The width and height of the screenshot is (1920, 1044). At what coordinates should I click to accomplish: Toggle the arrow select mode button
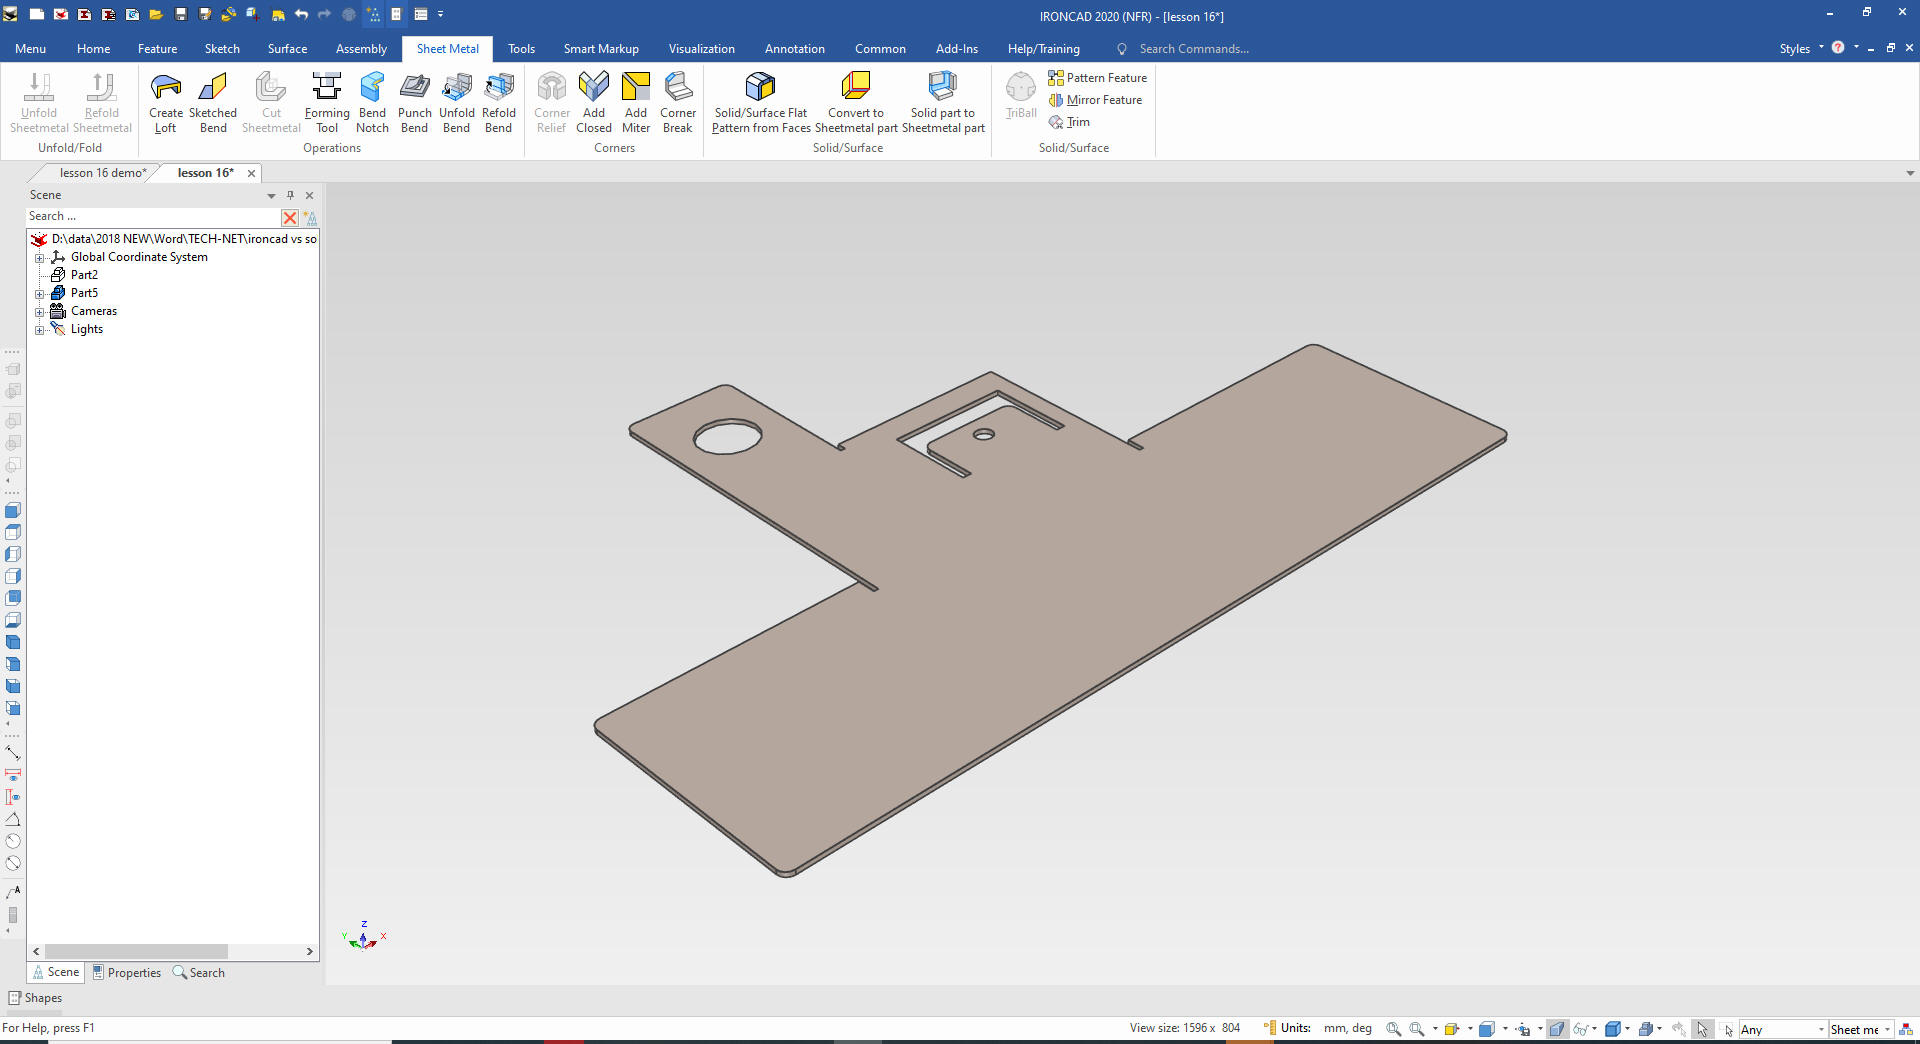[x=1702, y=1028]
